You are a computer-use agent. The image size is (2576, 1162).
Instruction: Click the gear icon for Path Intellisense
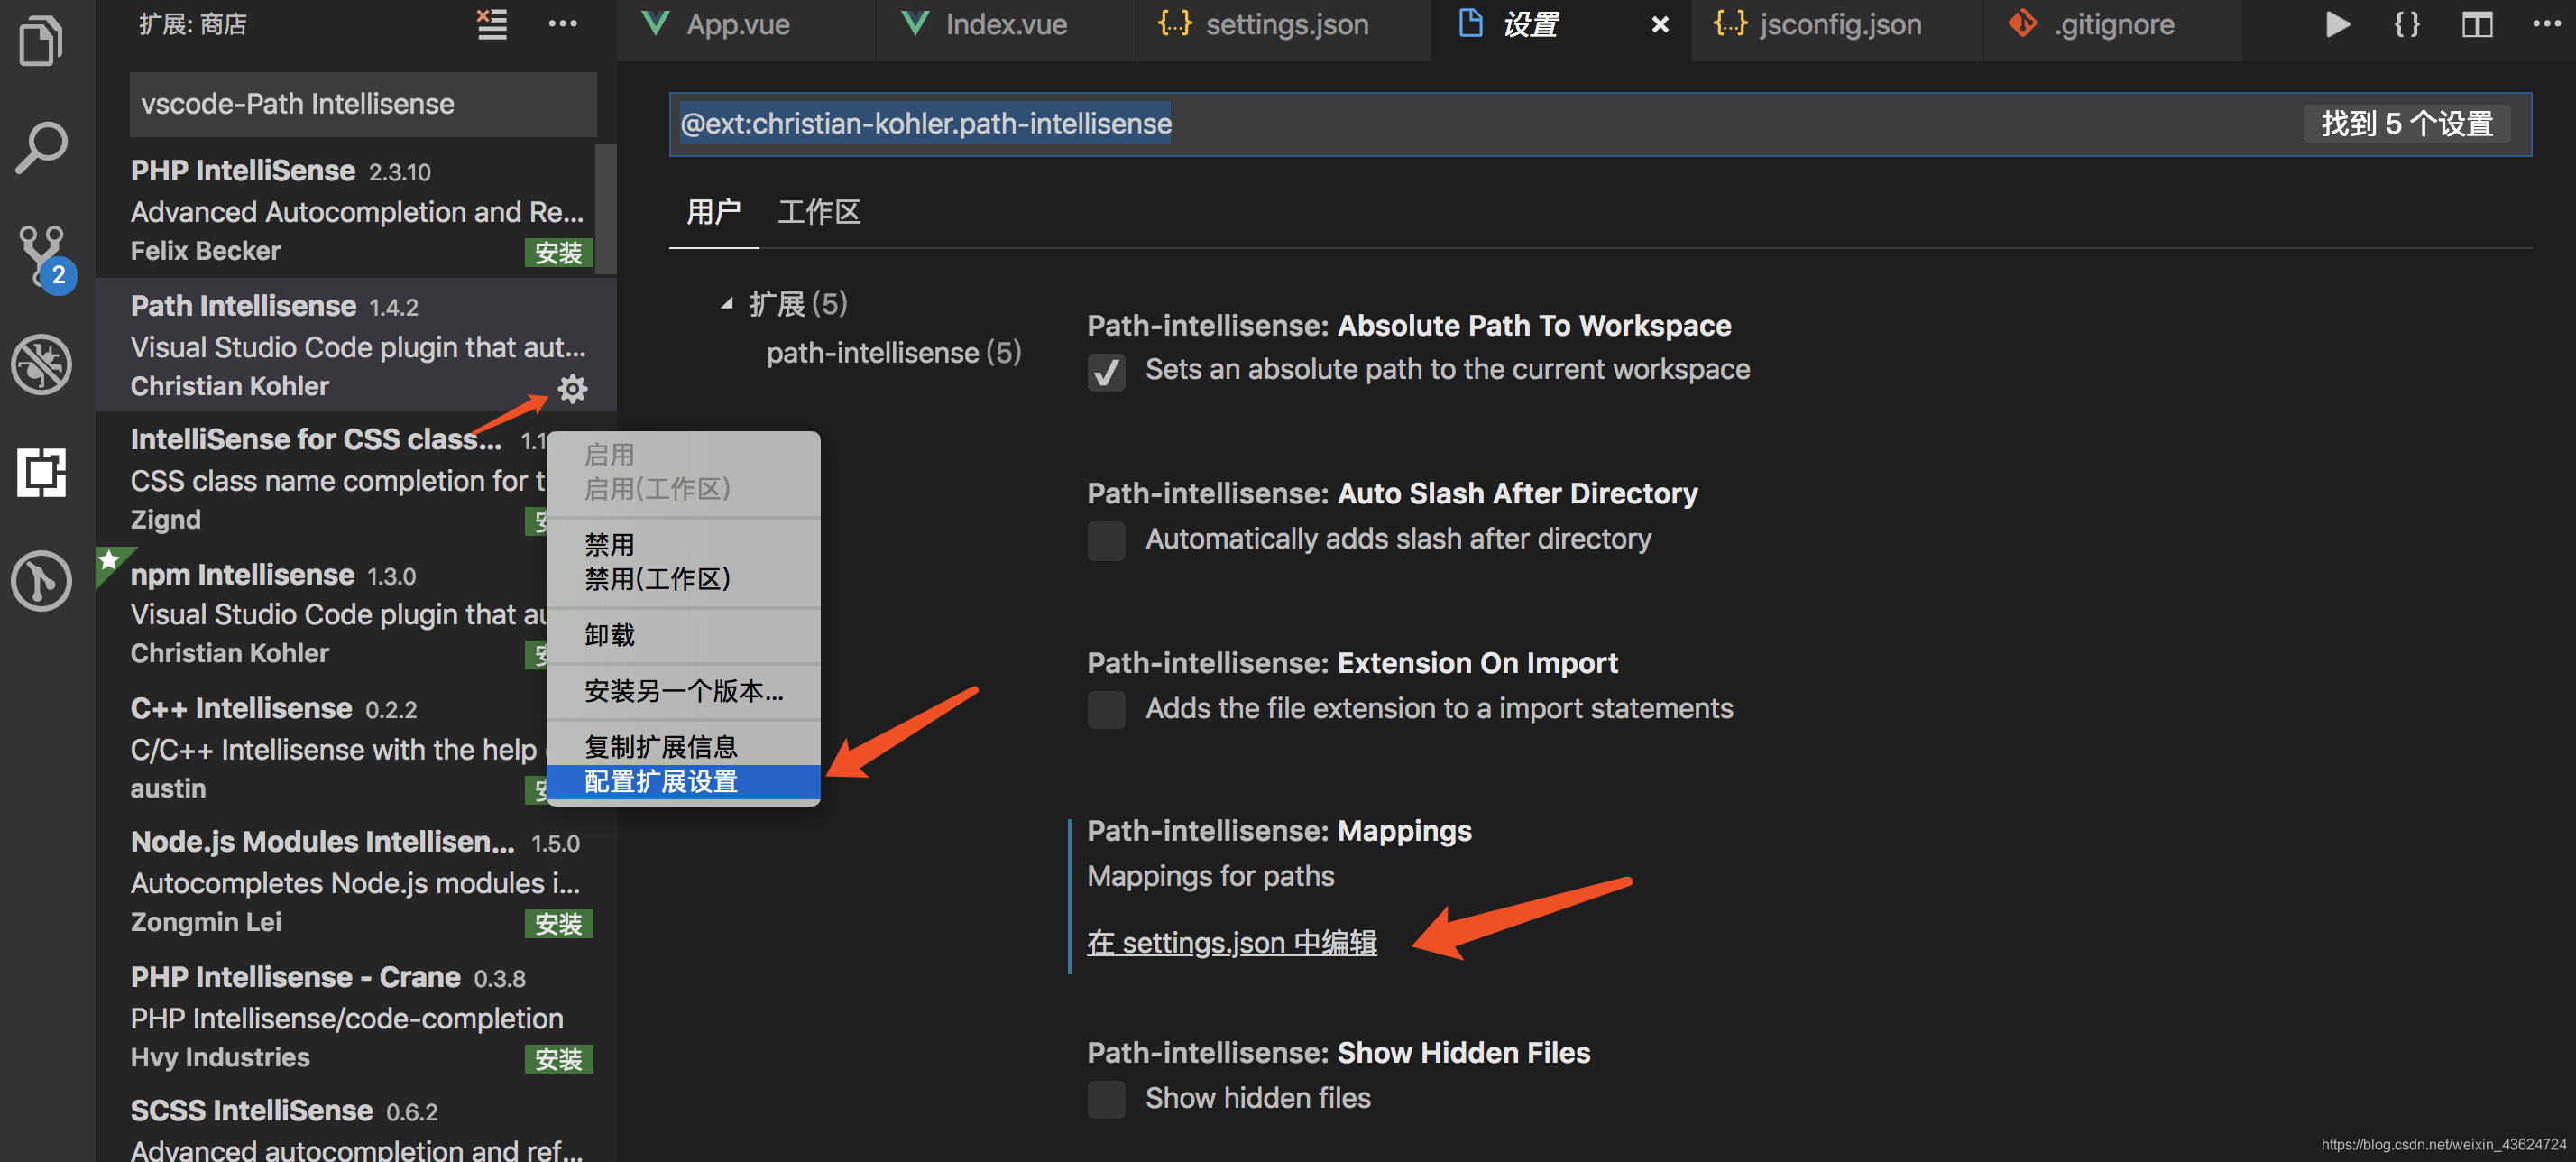573,388
